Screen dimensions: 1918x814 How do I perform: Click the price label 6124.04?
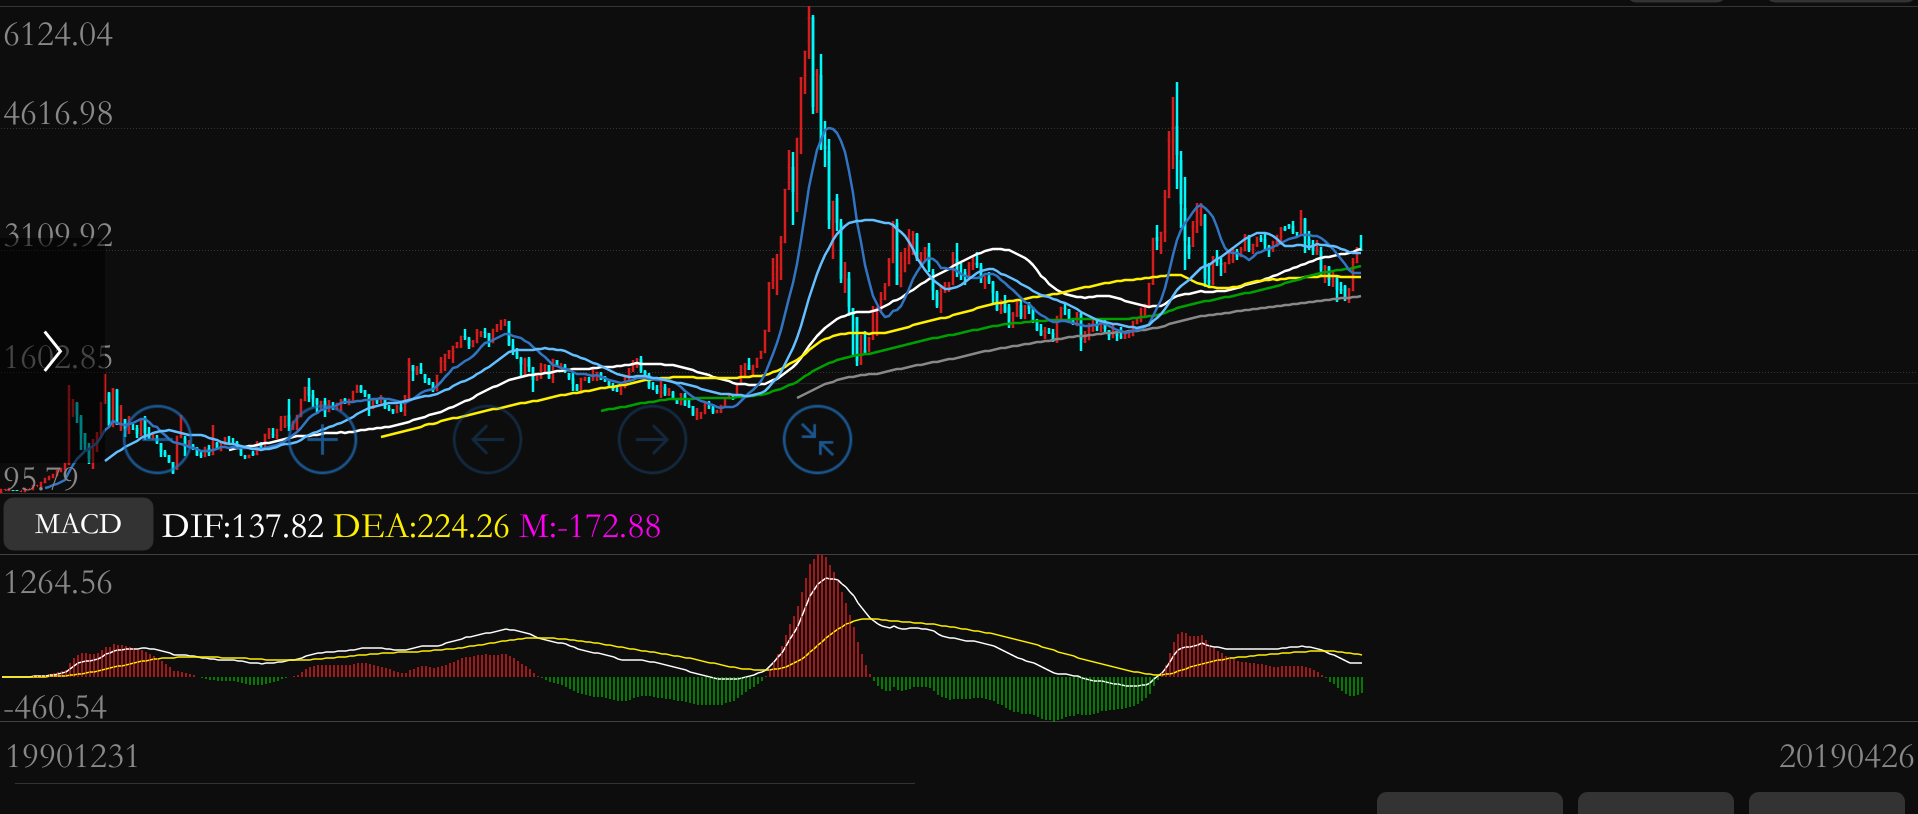click(x=58, y=35)
